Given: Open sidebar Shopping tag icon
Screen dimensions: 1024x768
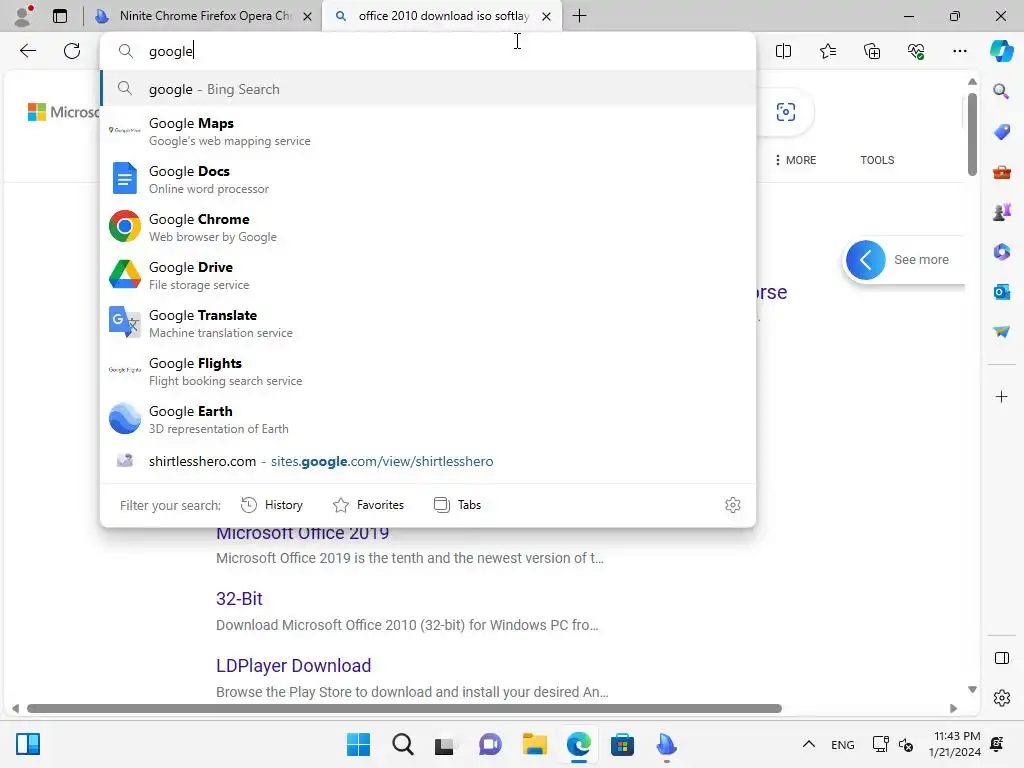Looking at the screenshot, I should click(x=1001, y=131).
